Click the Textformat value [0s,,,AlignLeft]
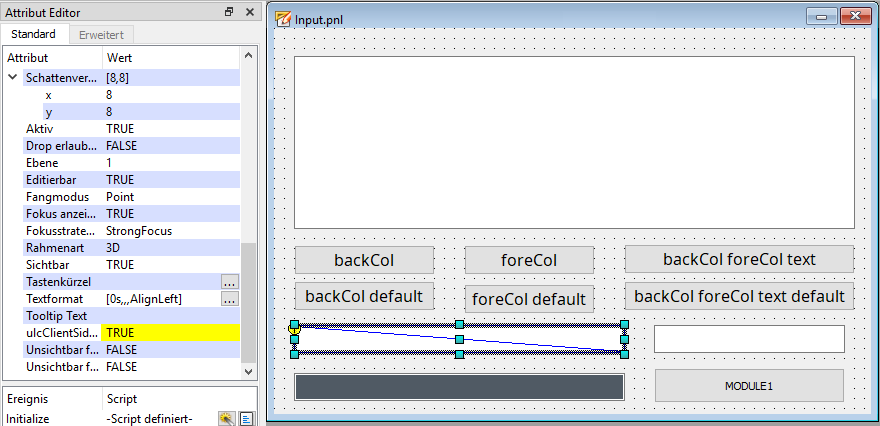The height and width of the screenshot is (426, 880). tap(144, 299)
